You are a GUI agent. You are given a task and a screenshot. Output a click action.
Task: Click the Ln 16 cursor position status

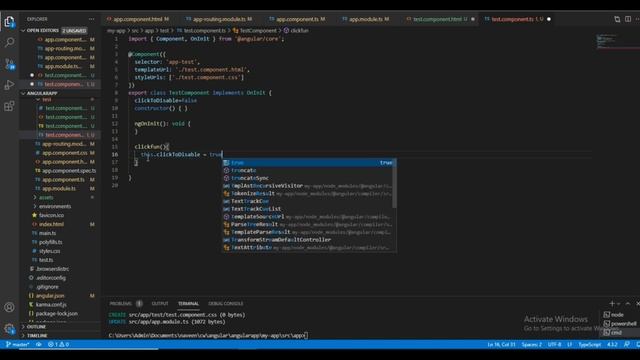tap(501, 344)
